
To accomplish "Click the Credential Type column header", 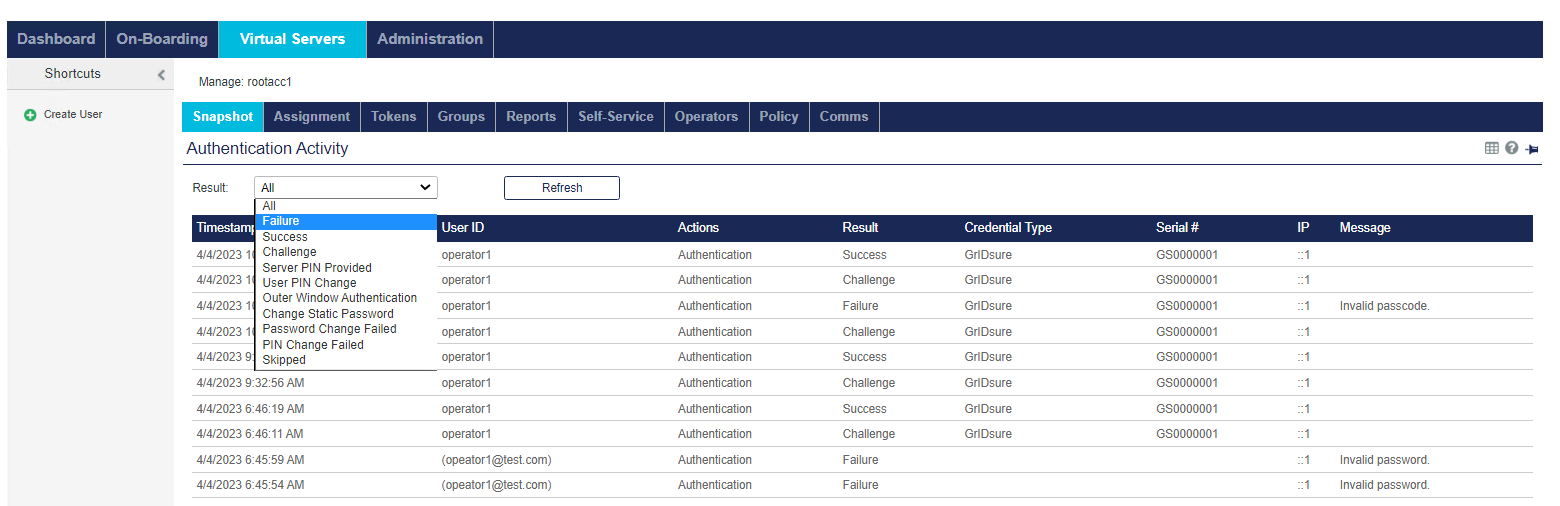I will (x=1008, y=228).
